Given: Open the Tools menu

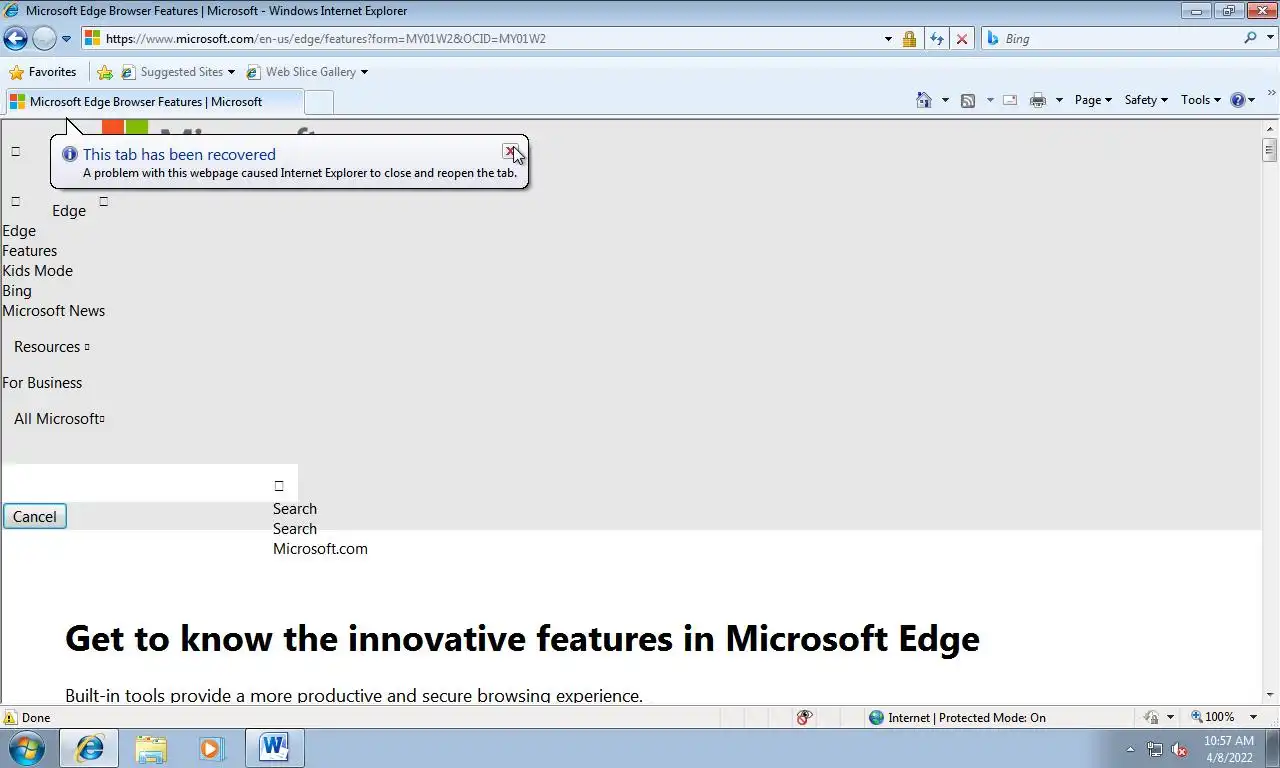Looking at the screenshot, I should 1200,100.
